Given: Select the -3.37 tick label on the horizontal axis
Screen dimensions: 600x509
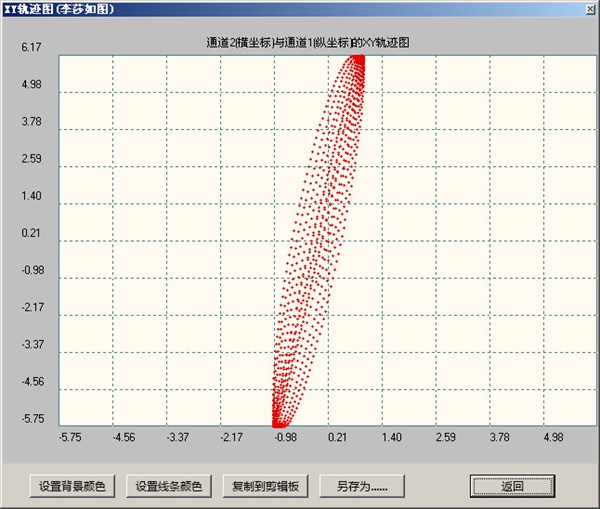Looking at the screenshot, I should (x=177, y=438).
